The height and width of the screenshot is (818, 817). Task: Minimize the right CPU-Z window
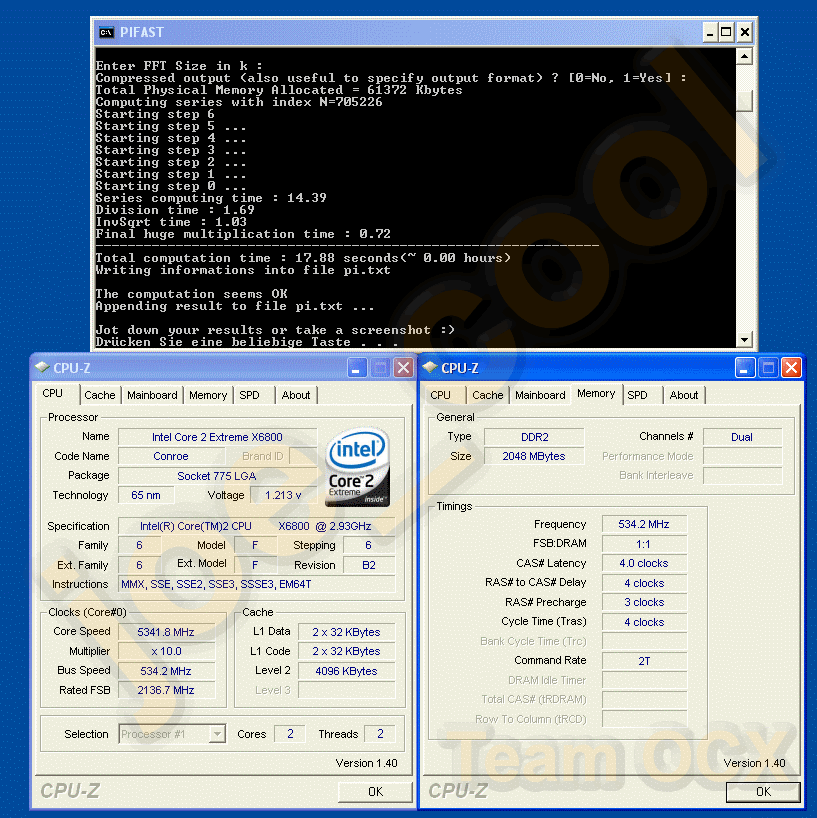[745, 368]
